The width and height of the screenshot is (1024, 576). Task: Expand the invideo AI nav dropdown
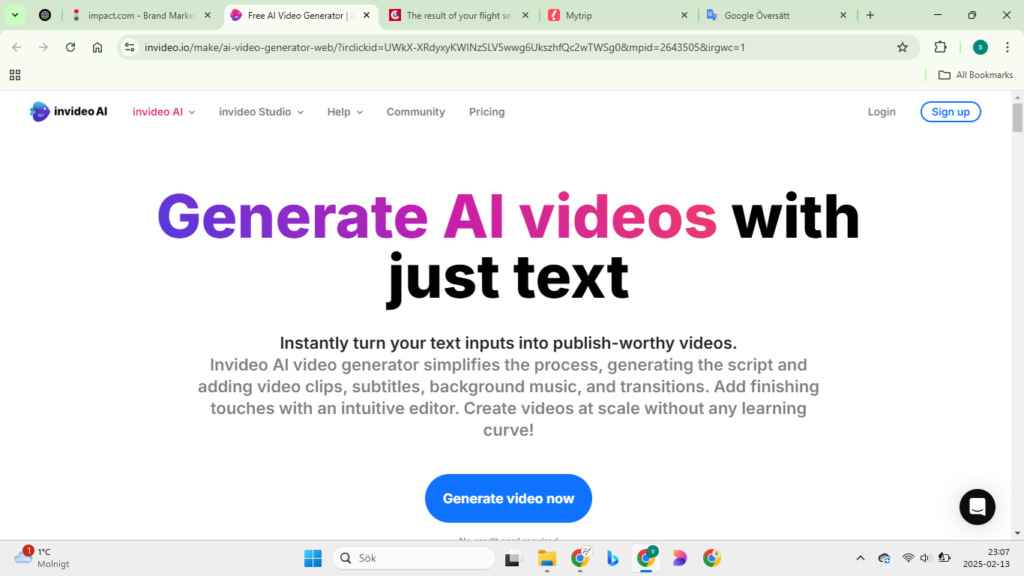tap(164, 112)
